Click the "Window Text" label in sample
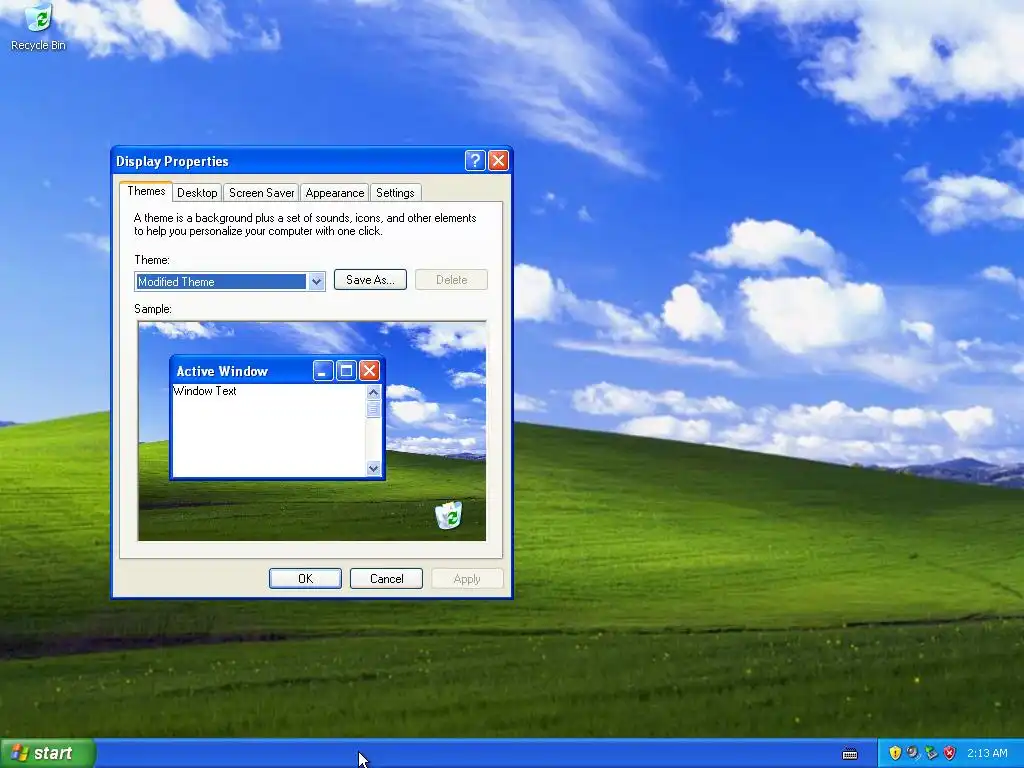 [x=205, y=391]
